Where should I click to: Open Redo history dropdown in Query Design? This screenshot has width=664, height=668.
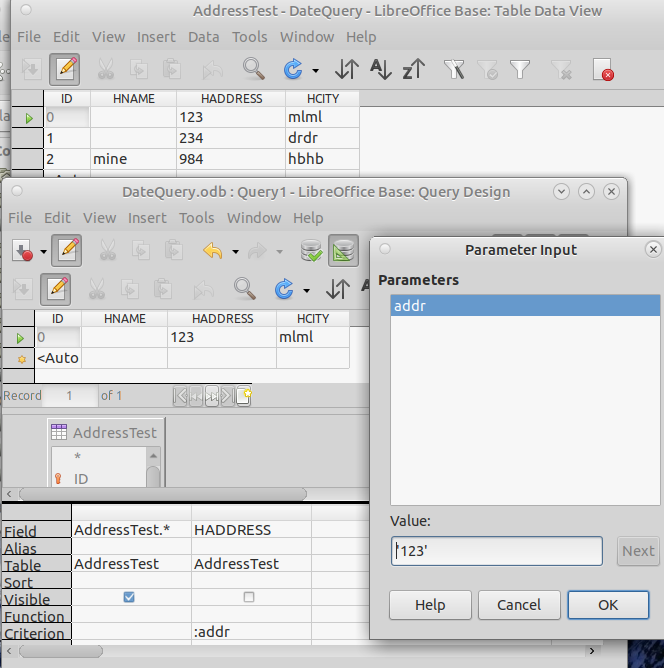(279, 252)
